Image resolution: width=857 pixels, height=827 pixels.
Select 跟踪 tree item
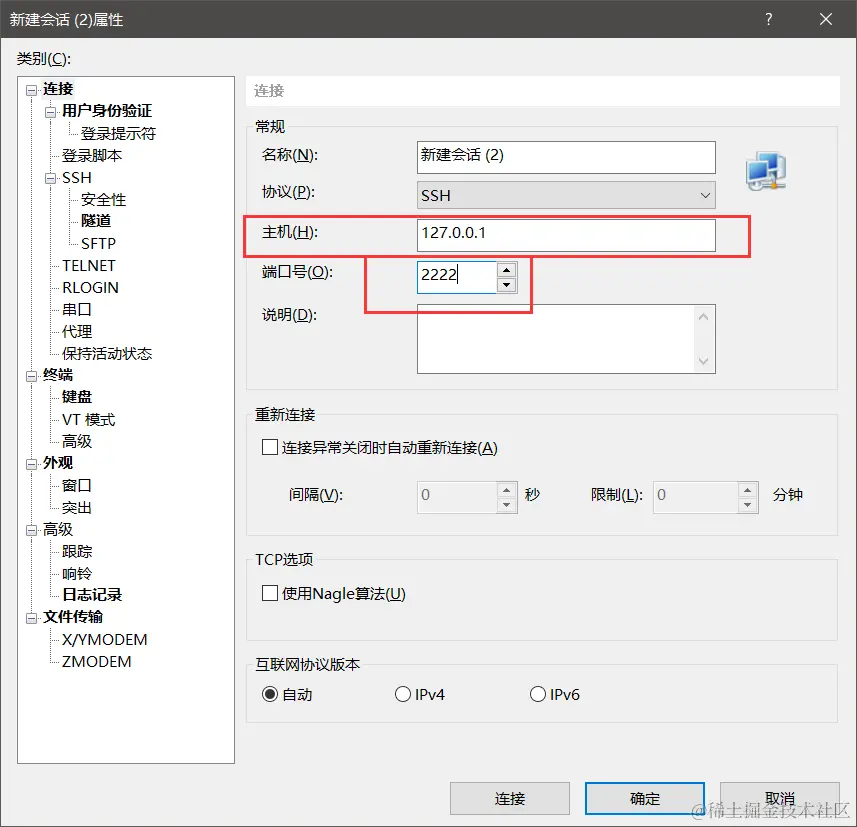[77, 552]
